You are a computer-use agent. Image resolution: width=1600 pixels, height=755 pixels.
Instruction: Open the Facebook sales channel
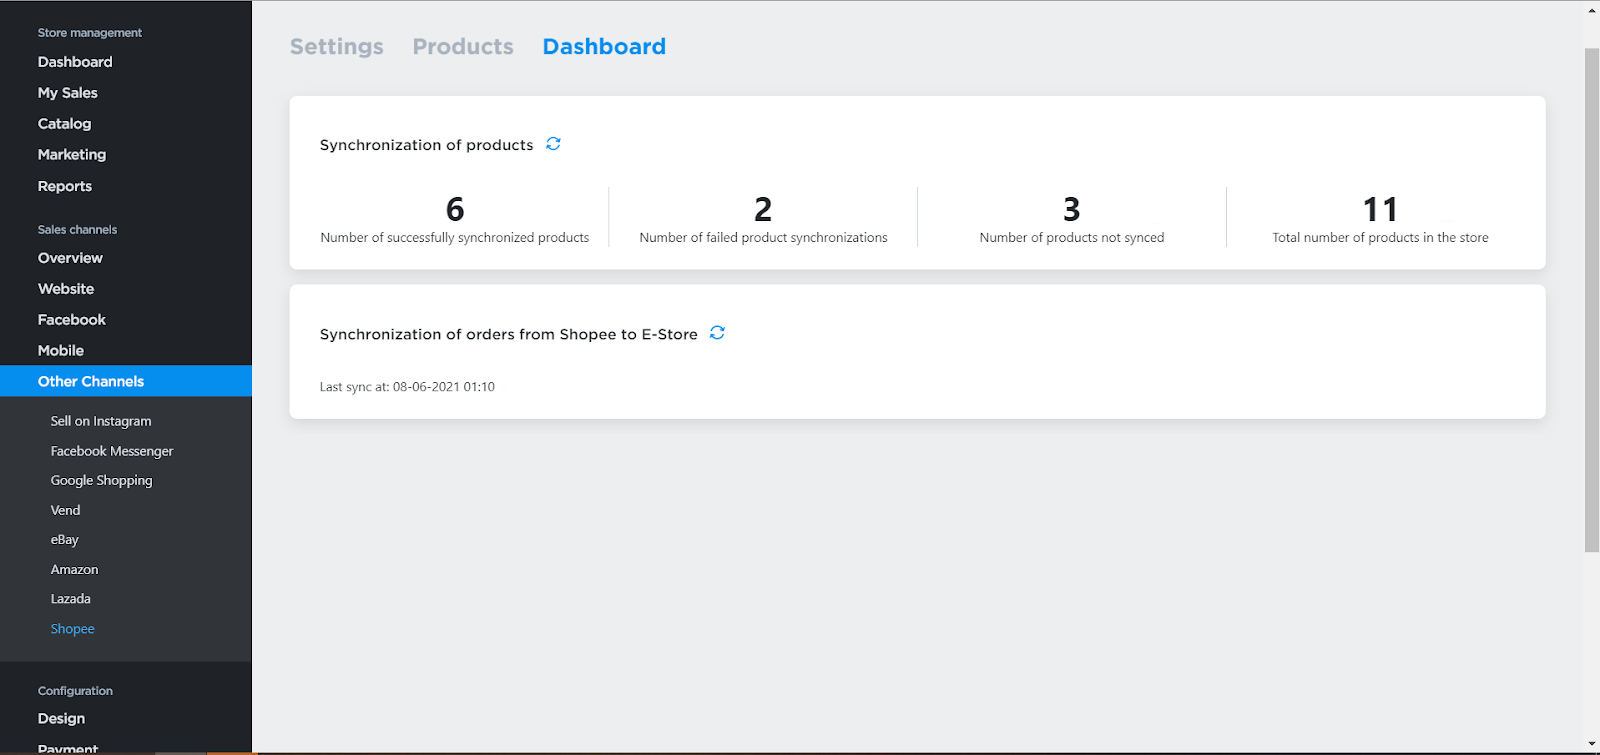[72, 320]
